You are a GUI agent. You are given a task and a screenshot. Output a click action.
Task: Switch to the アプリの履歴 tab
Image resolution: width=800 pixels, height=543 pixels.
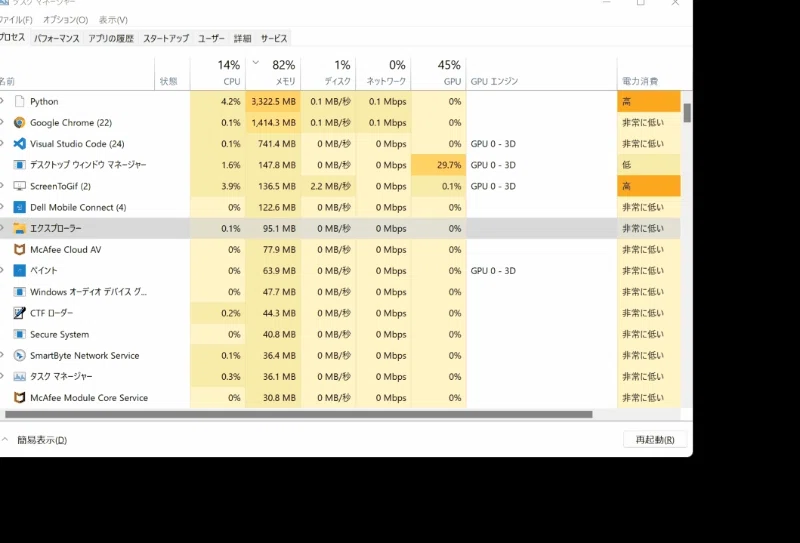111,38
